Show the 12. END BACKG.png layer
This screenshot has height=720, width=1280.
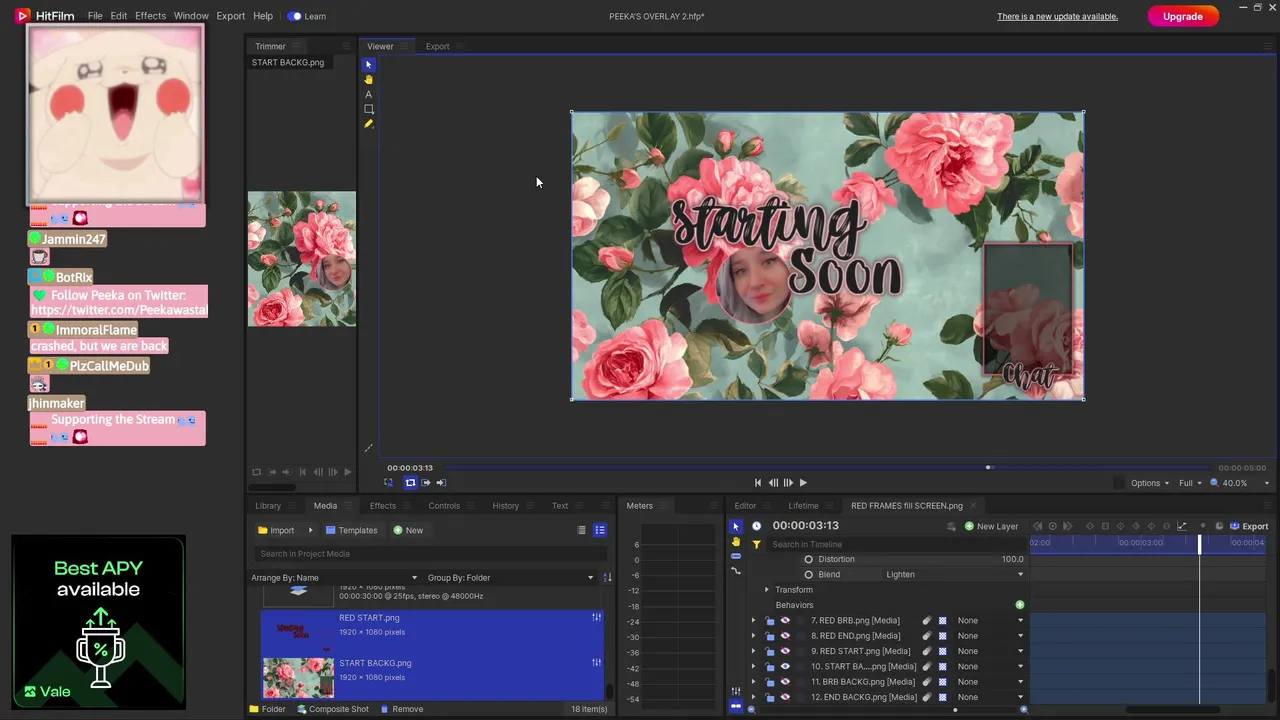[785, 697]
